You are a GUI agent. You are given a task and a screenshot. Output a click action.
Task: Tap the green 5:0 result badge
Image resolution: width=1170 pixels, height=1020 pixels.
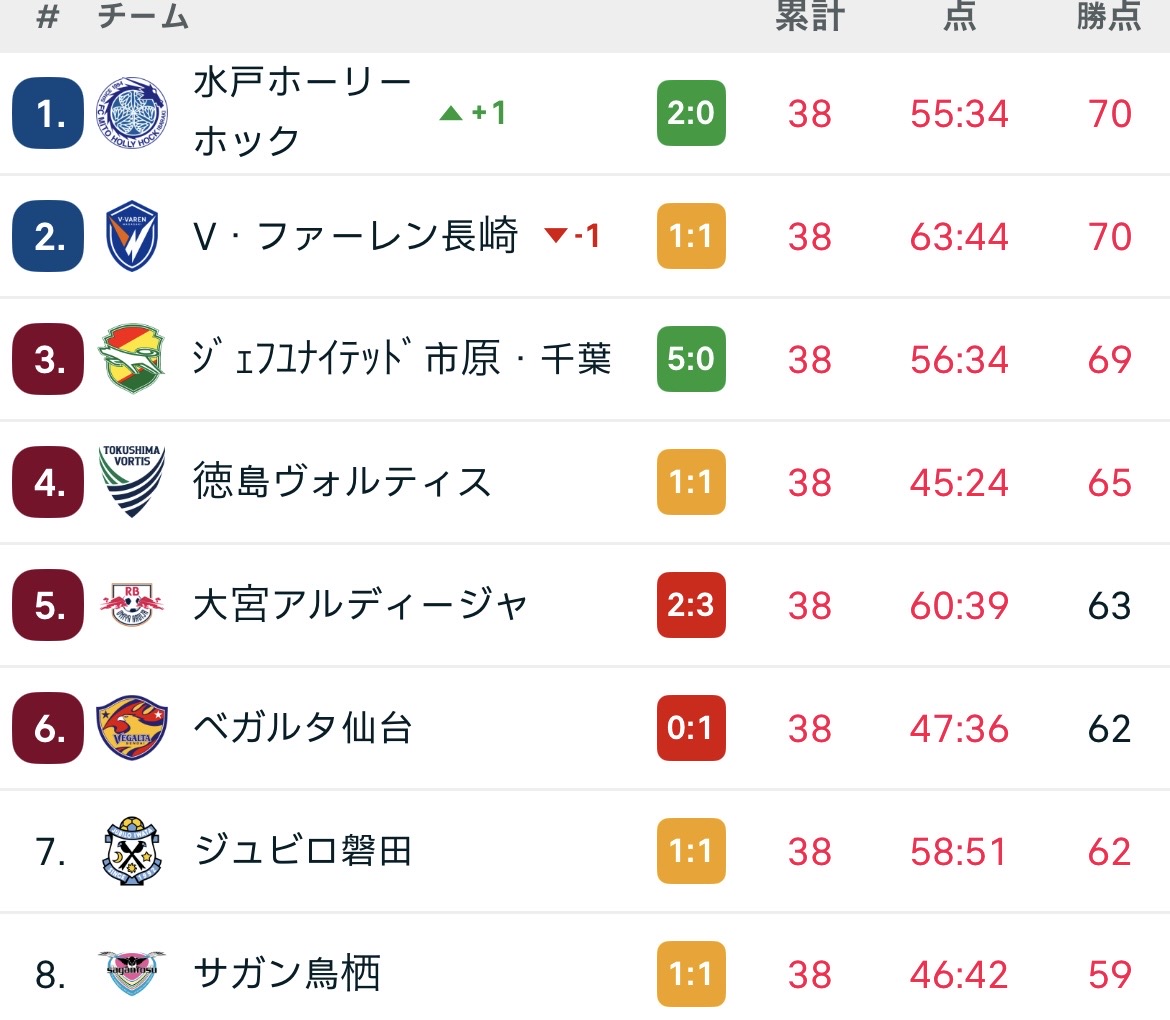coord(691,359)
